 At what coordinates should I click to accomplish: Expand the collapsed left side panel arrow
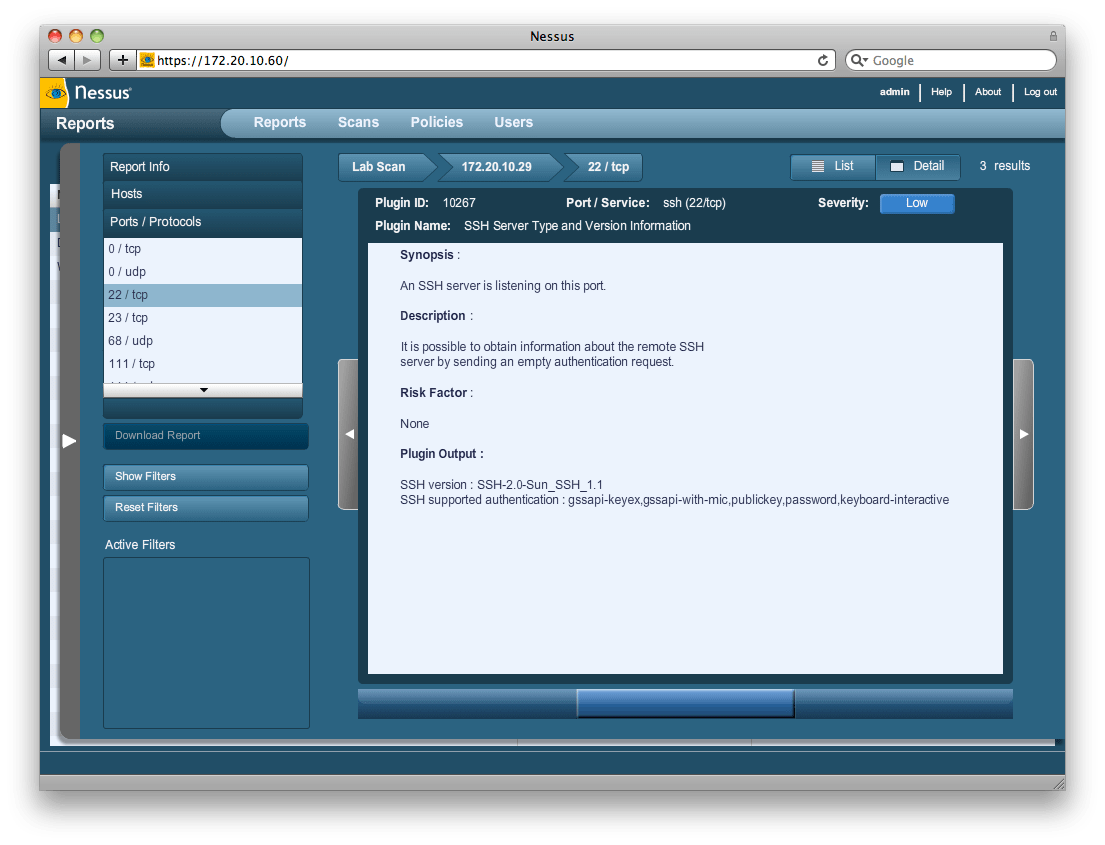point(69,441)
